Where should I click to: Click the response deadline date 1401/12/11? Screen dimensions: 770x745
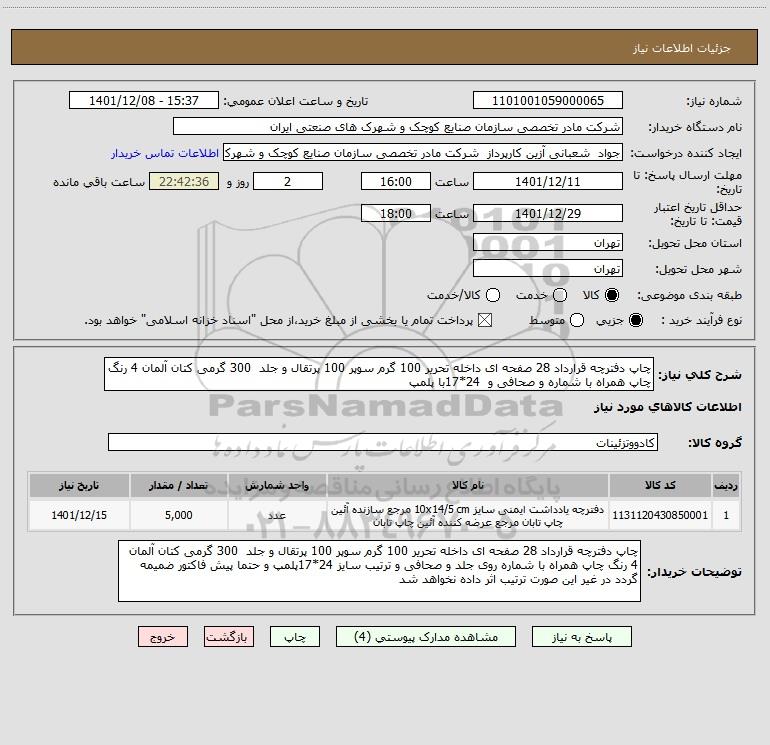(x=548, y=181)
